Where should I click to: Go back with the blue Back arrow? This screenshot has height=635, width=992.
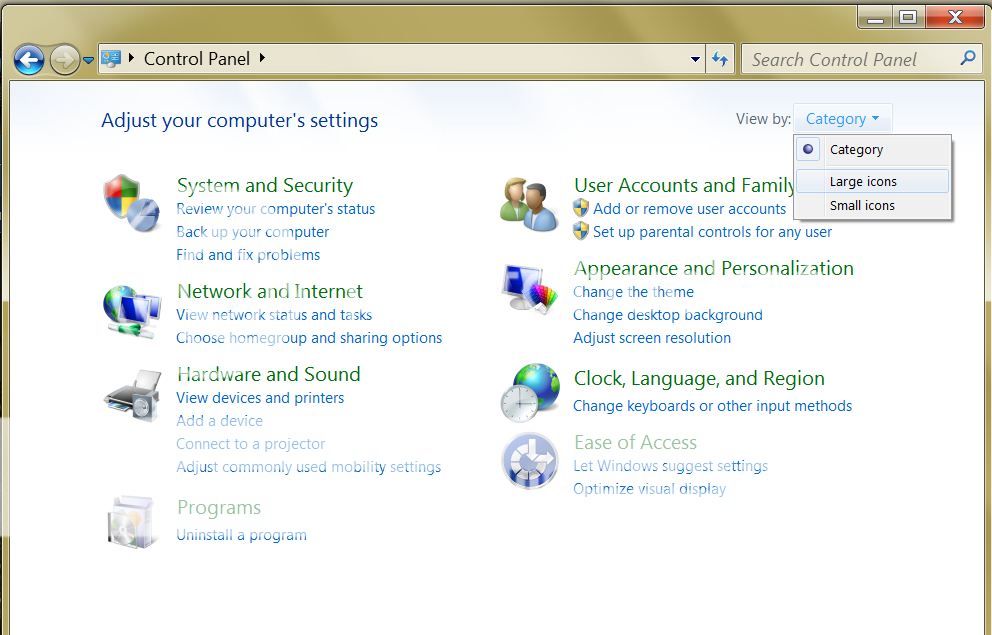click(29, 60)
